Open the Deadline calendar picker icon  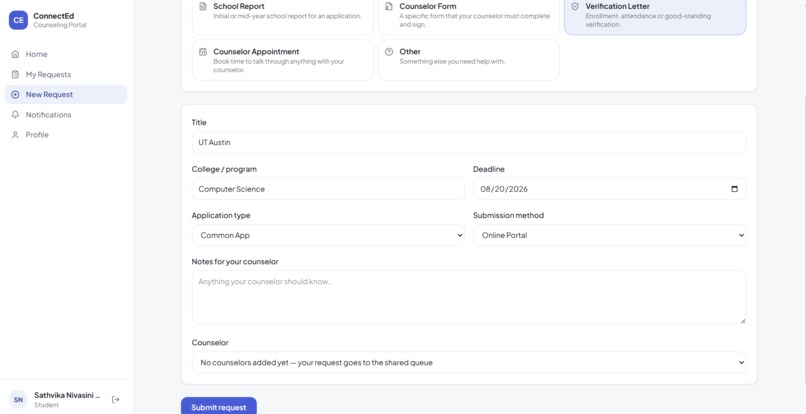point(735,189)
